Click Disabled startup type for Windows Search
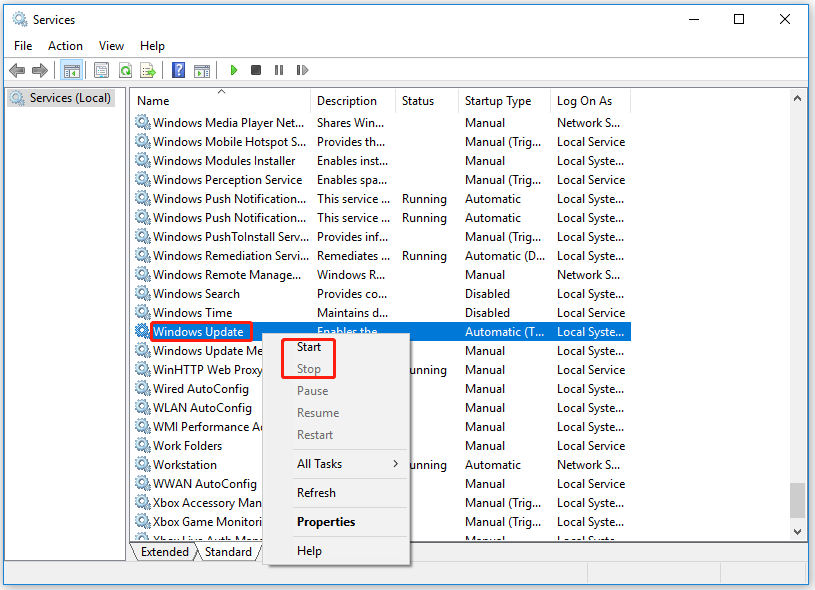Screen dimensions: 815x590 coord(487,294)
